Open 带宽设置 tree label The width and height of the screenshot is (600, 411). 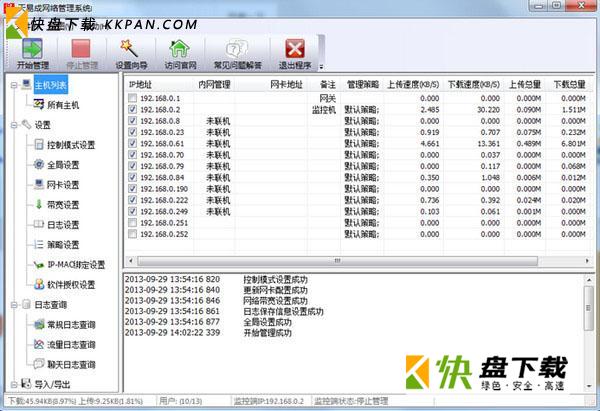[x=63, y=204]
